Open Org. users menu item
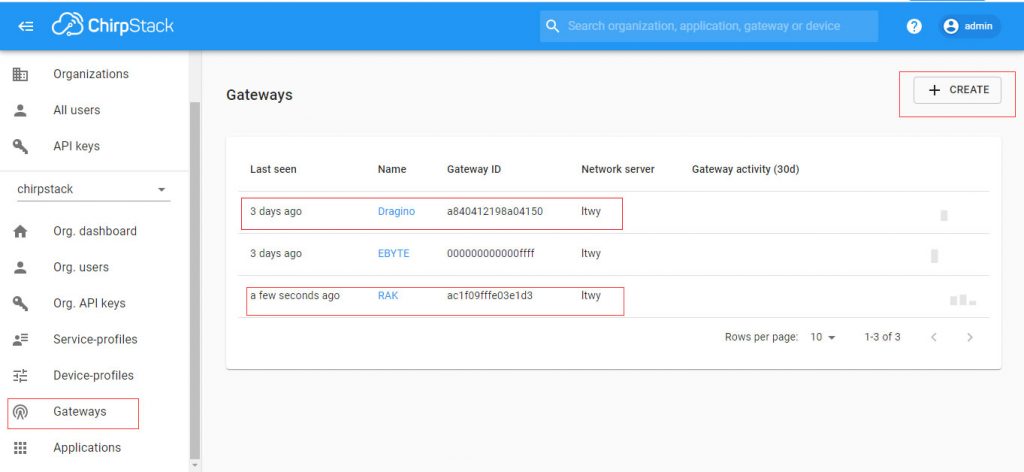The height and width of the screenshot is (472, 1024). coord(81,267)
